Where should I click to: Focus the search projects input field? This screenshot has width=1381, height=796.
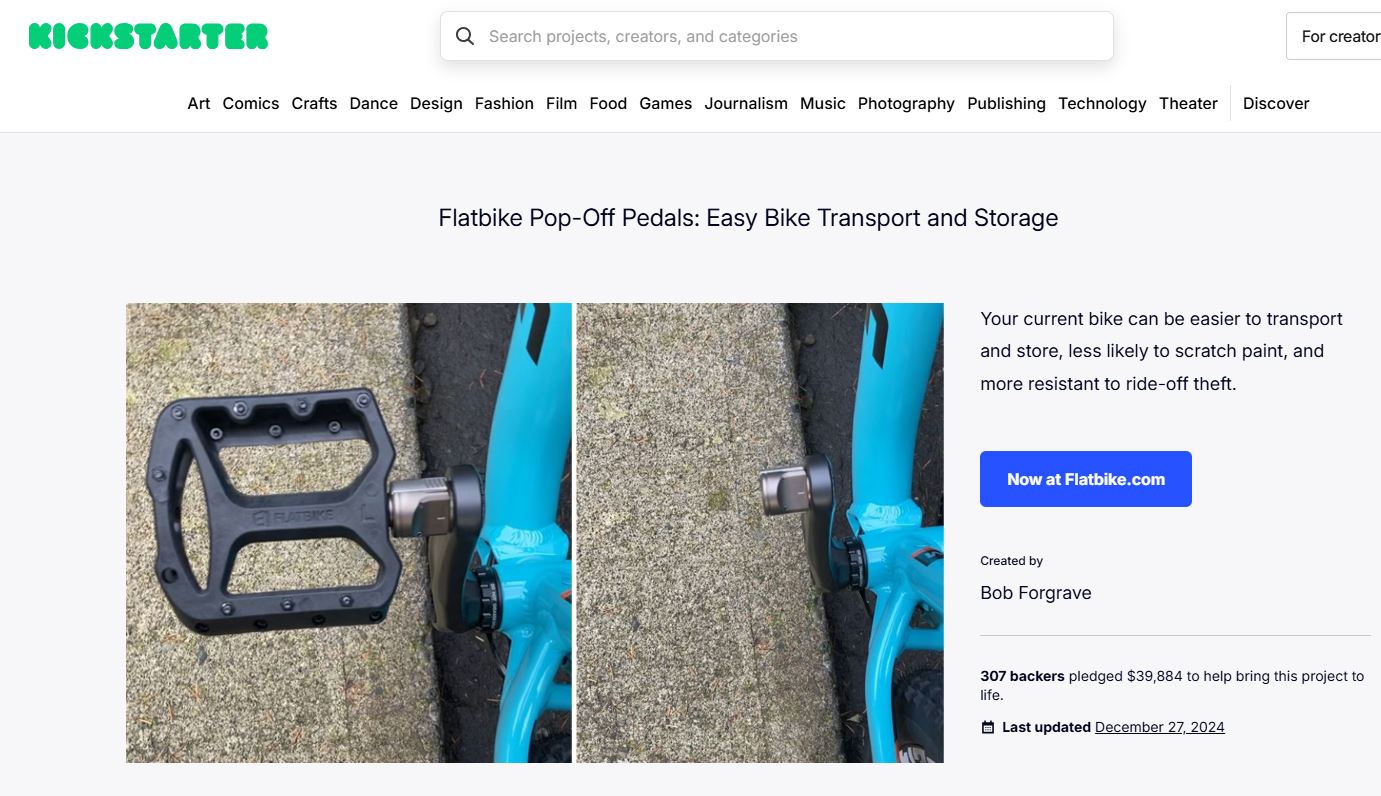(790, 37)
